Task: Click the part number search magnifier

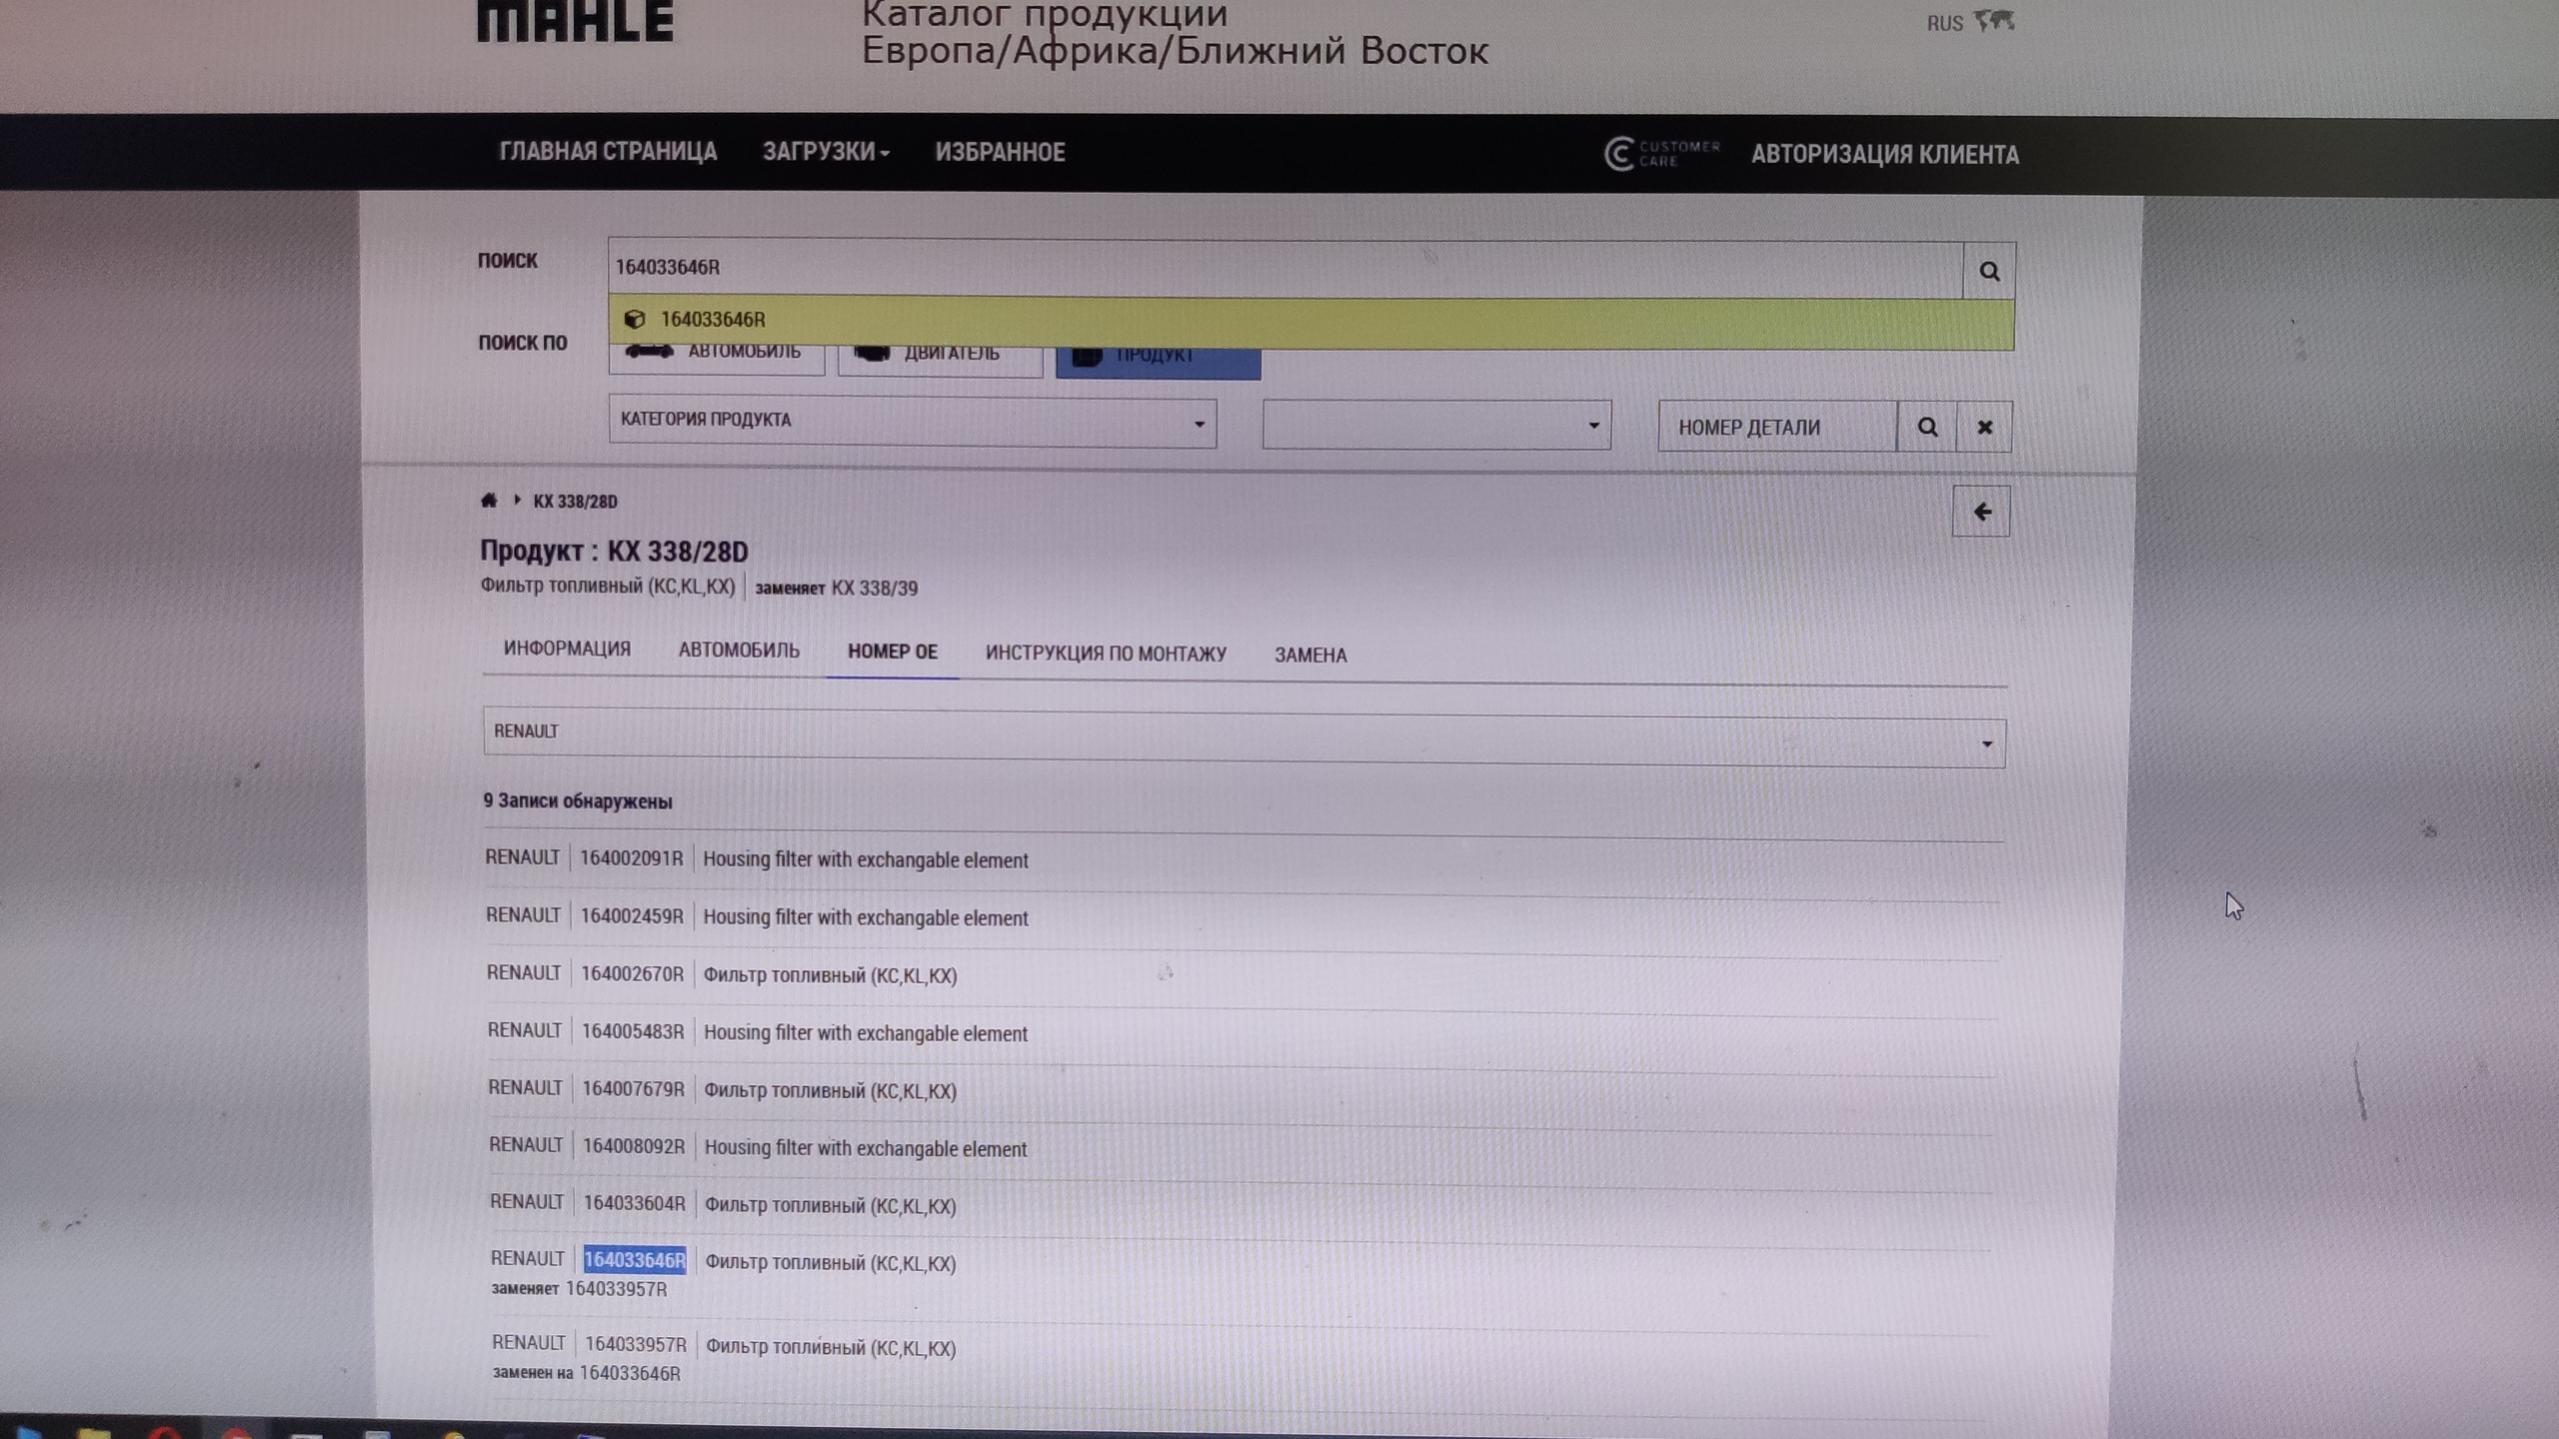Action: click(1926, 427)
